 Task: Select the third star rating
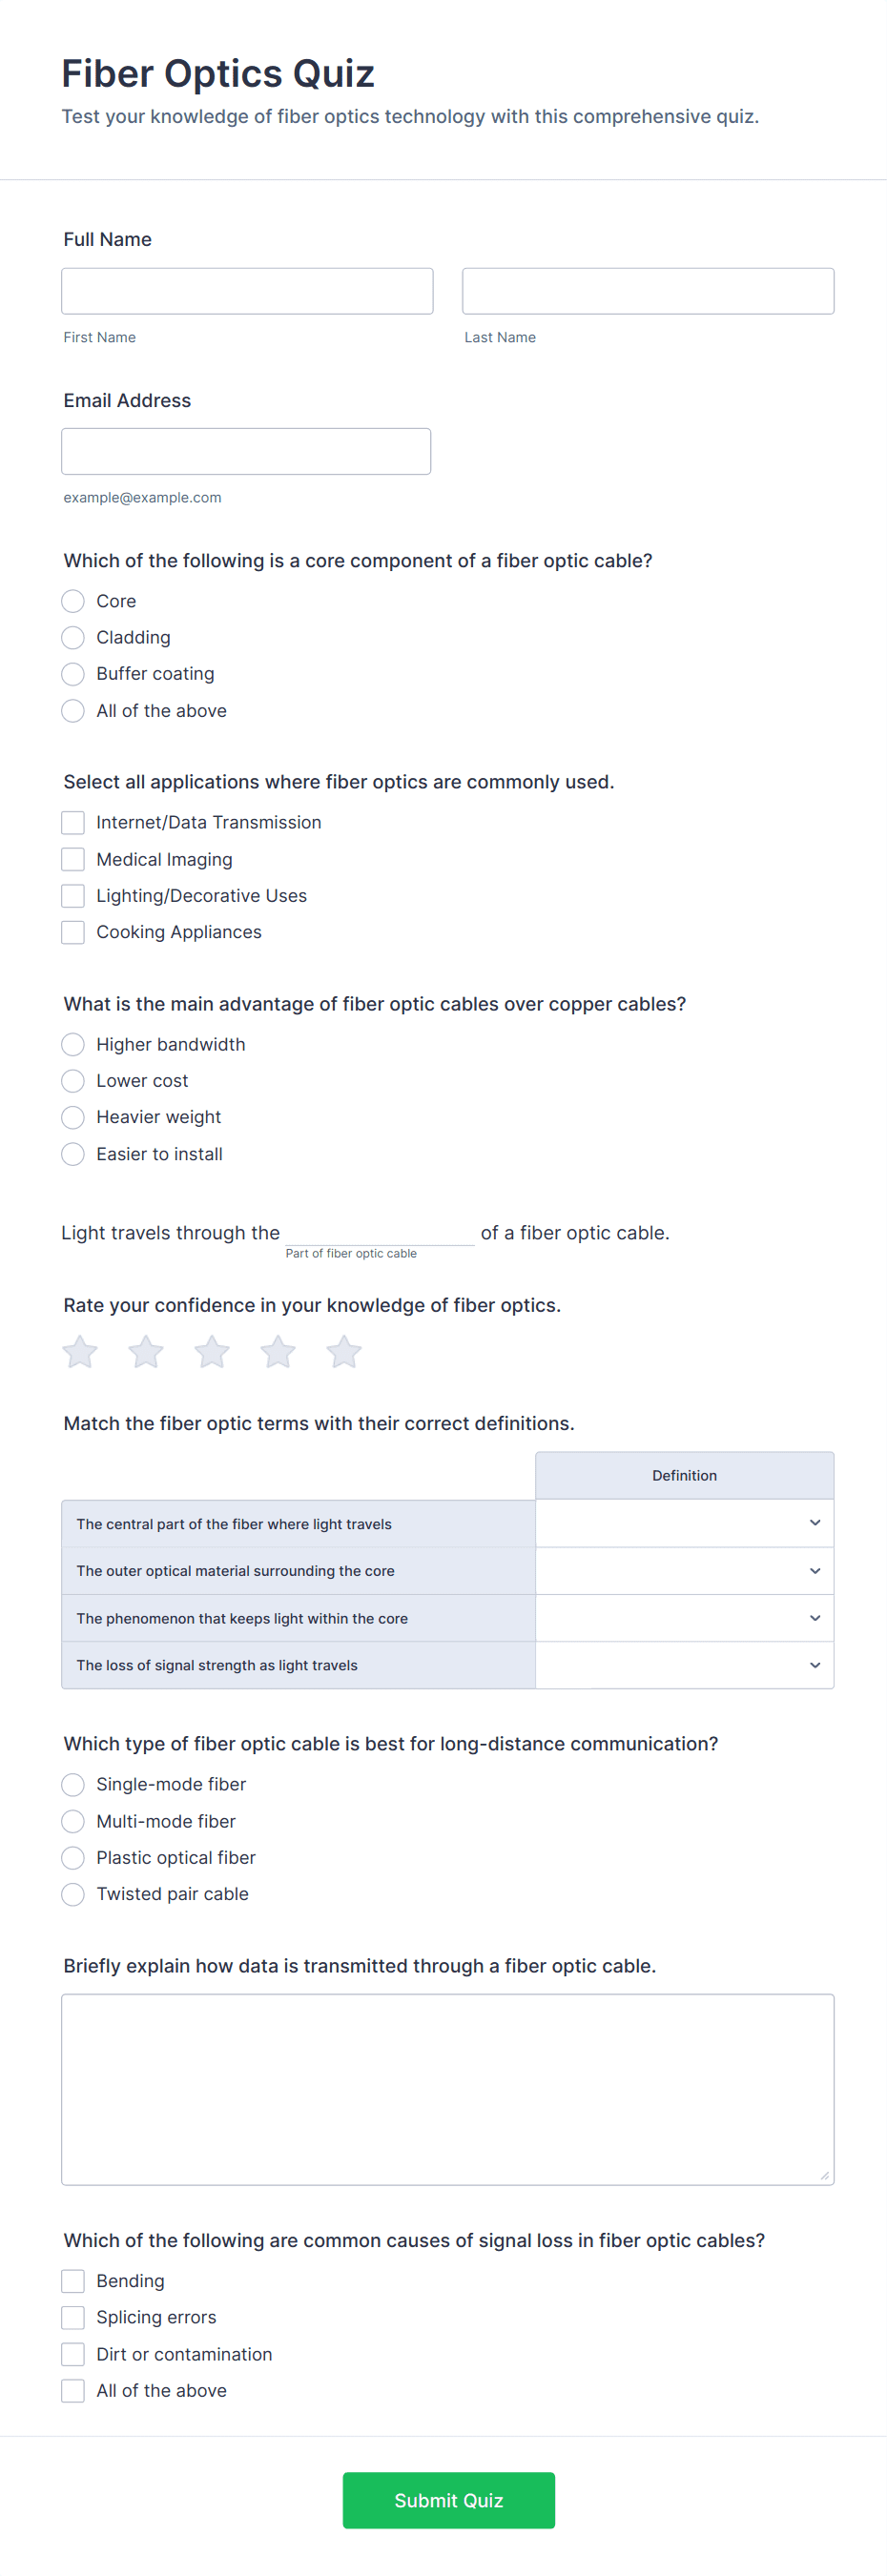tap(212, 1352)
